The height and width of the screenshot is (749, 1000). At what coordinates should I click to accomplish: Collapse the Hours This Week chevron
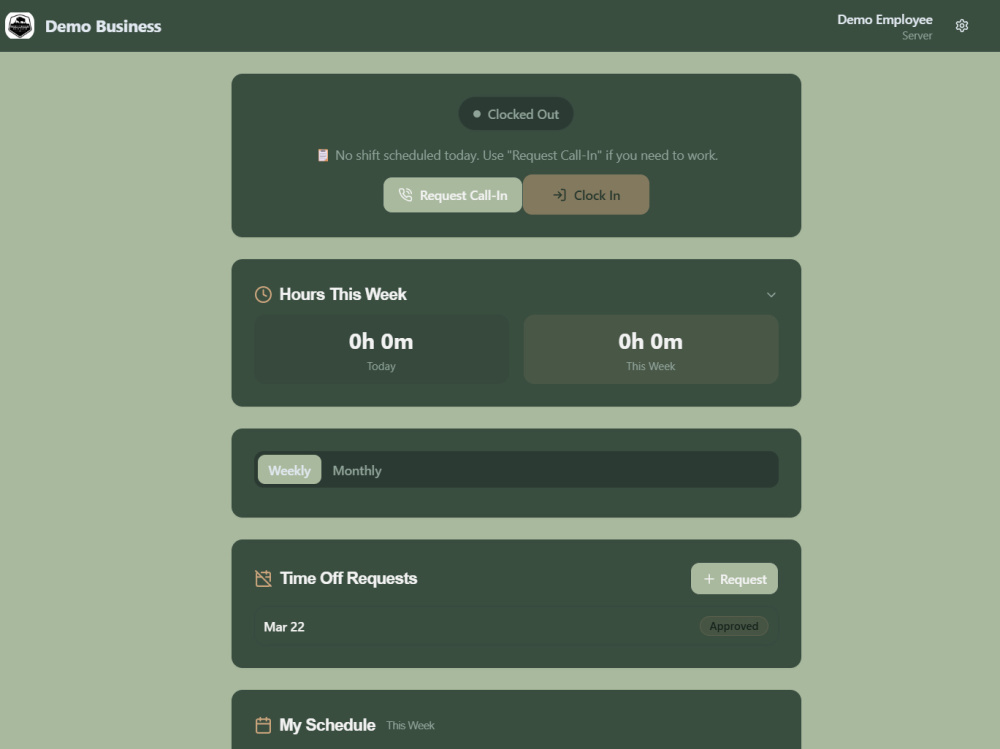click(x=771, y=295)
